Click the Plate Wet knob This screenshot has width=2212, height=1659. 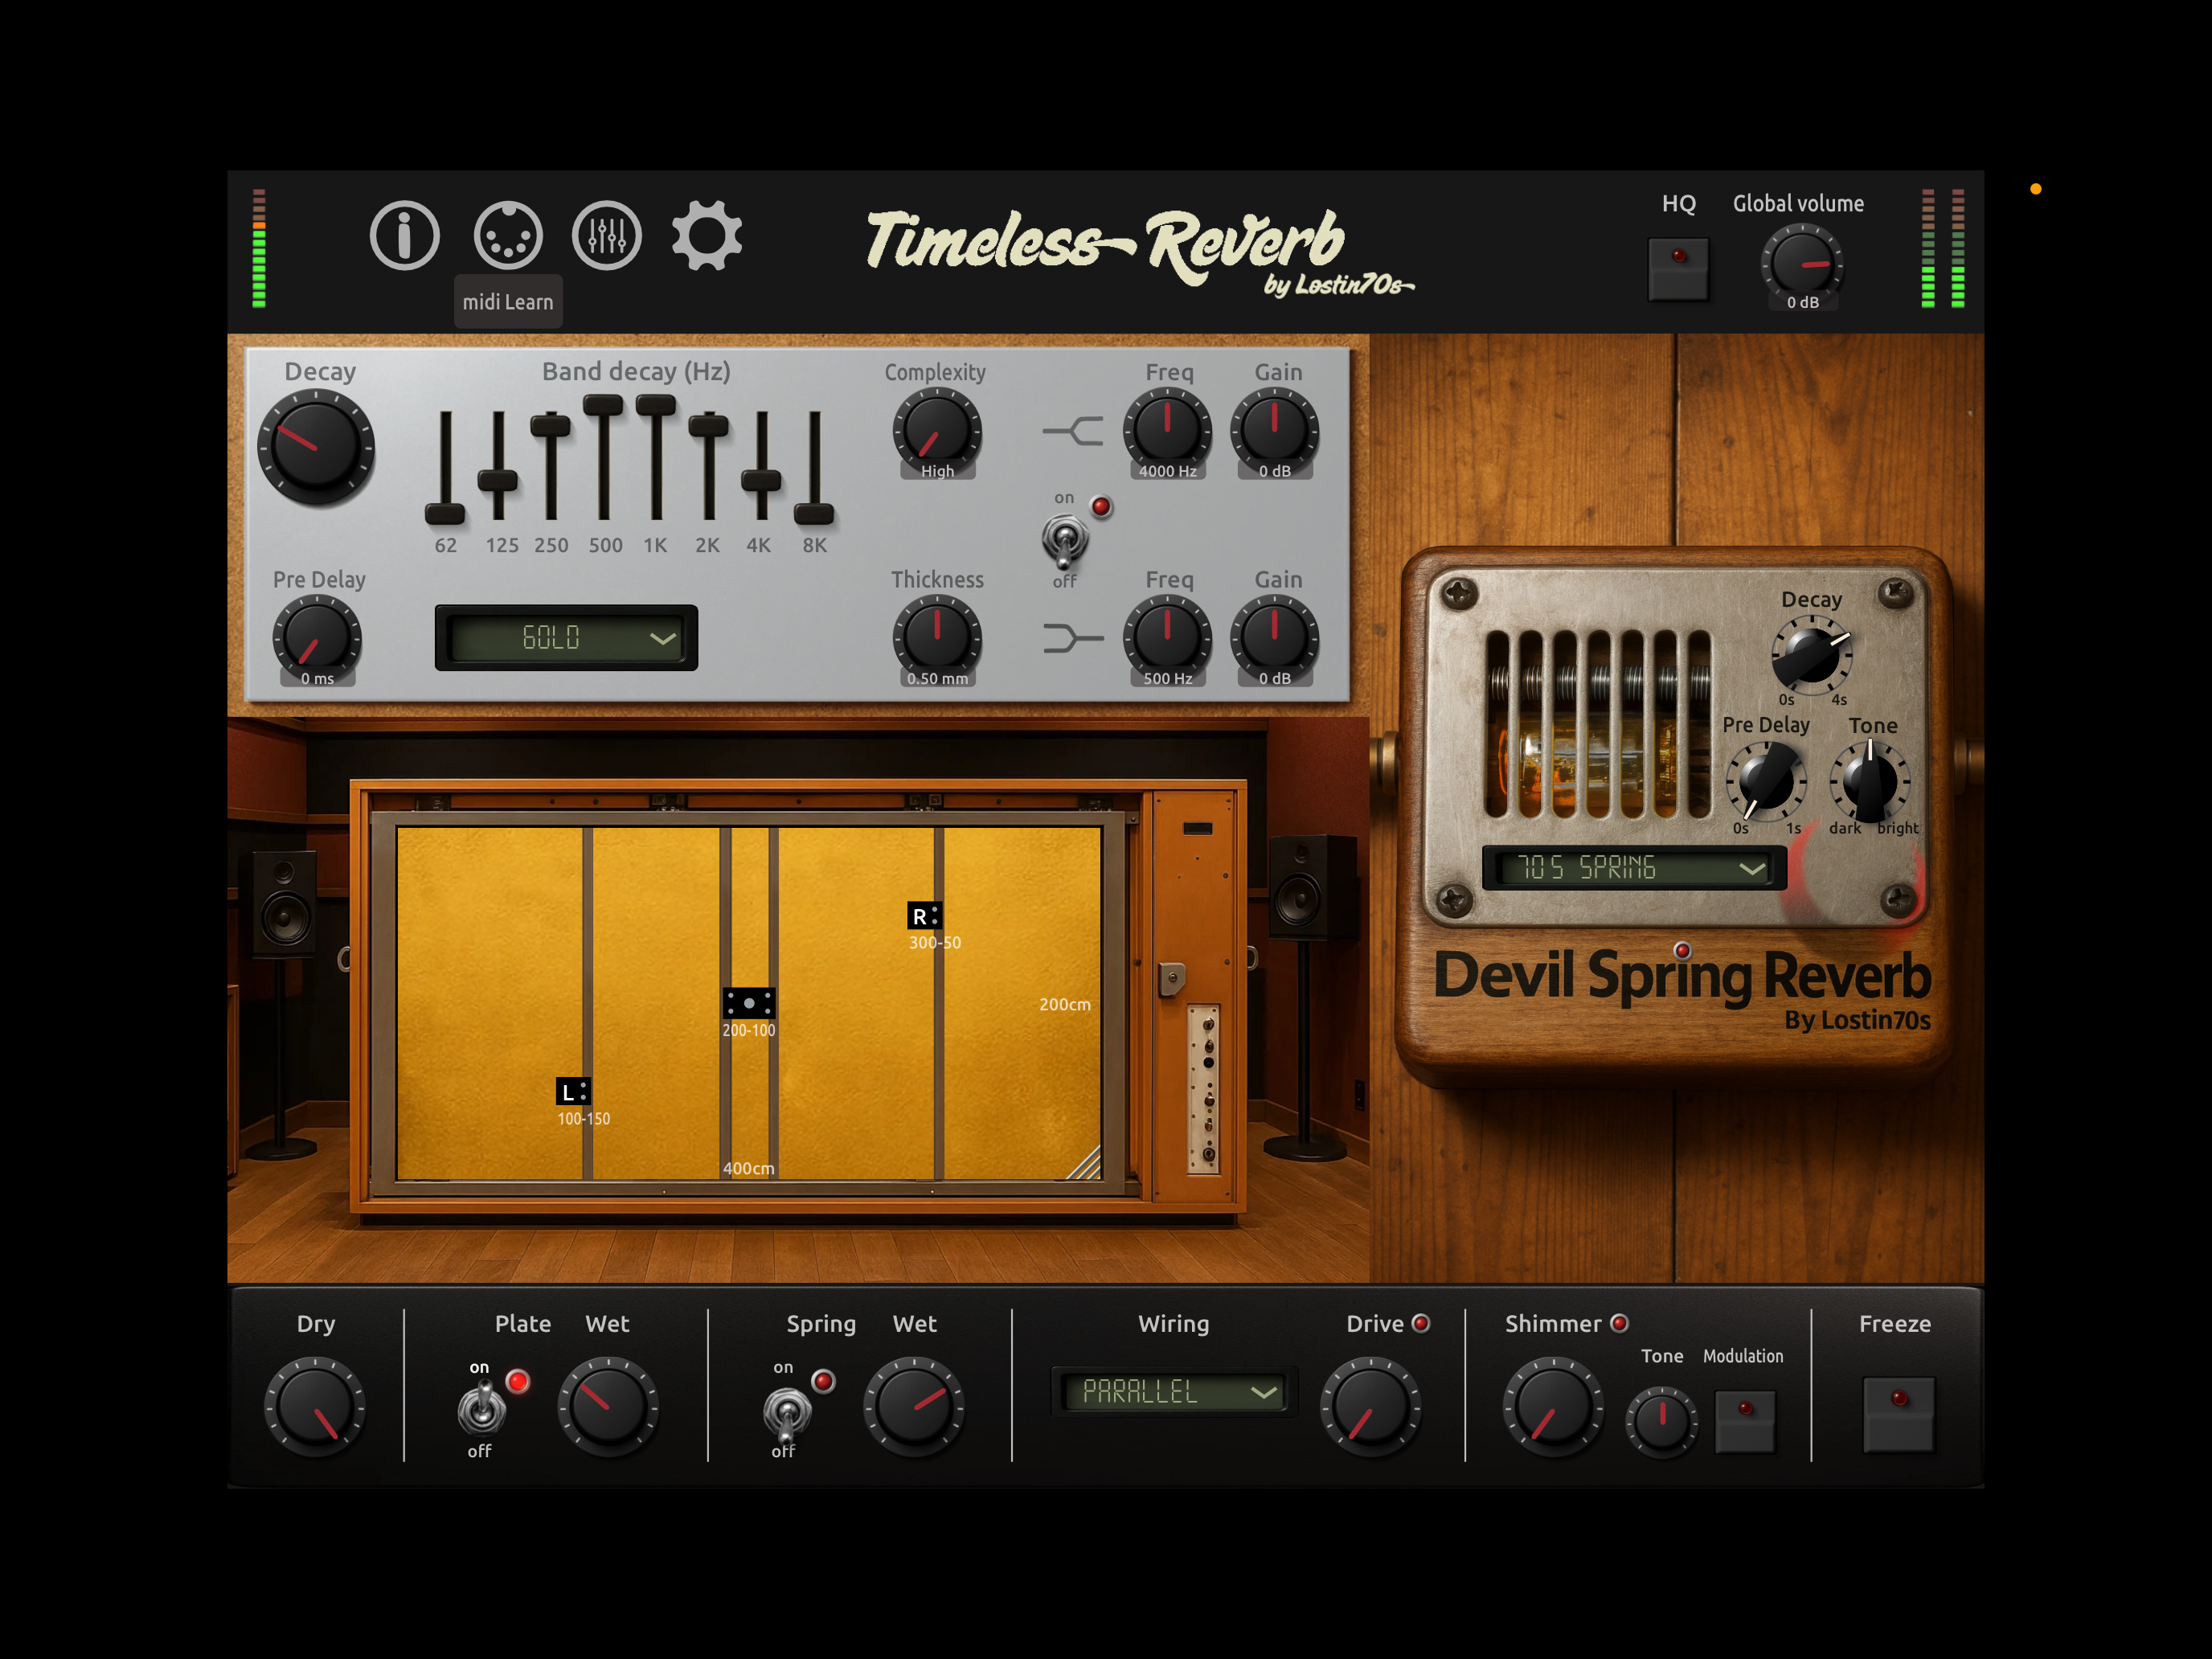point(607,1407)
